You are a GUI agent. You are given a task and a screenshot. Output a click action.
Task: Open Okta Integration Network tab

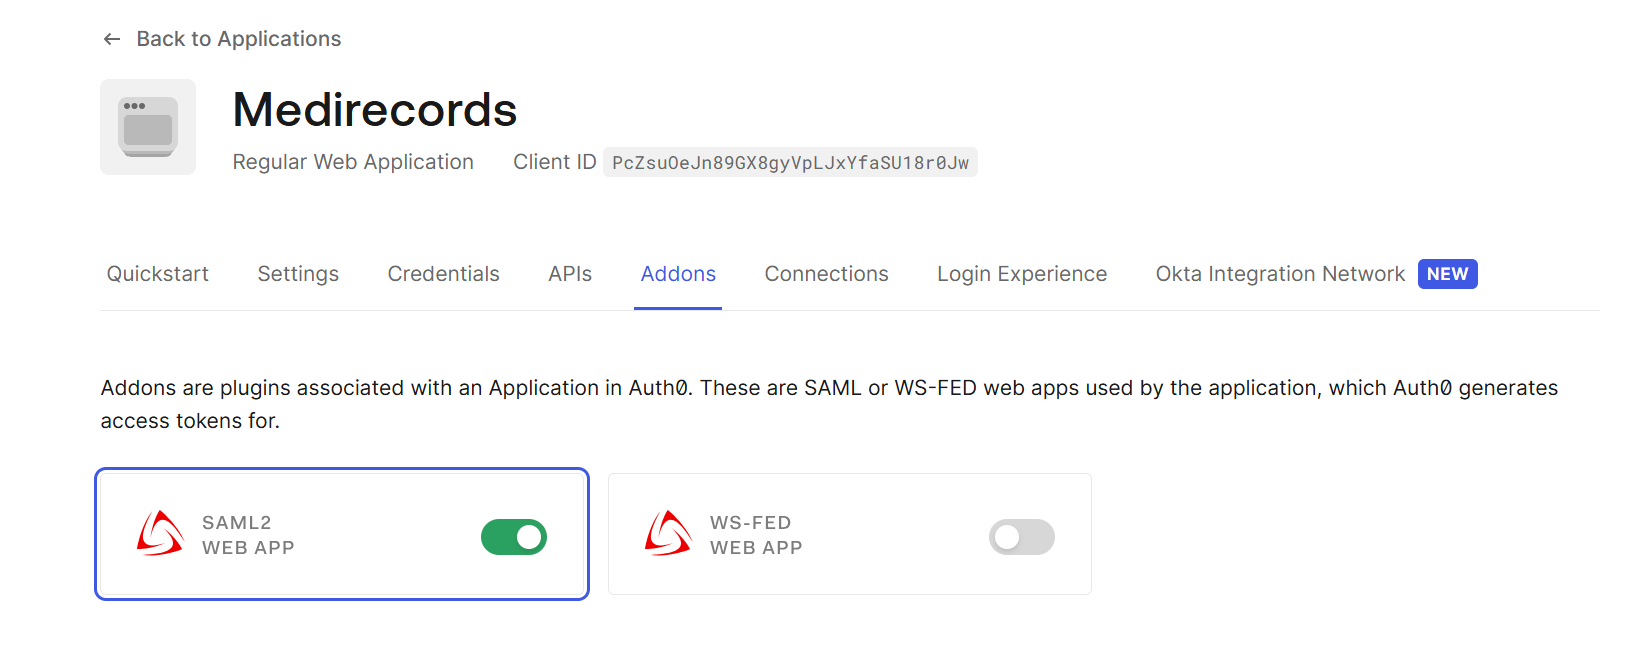coord(1280,274)
